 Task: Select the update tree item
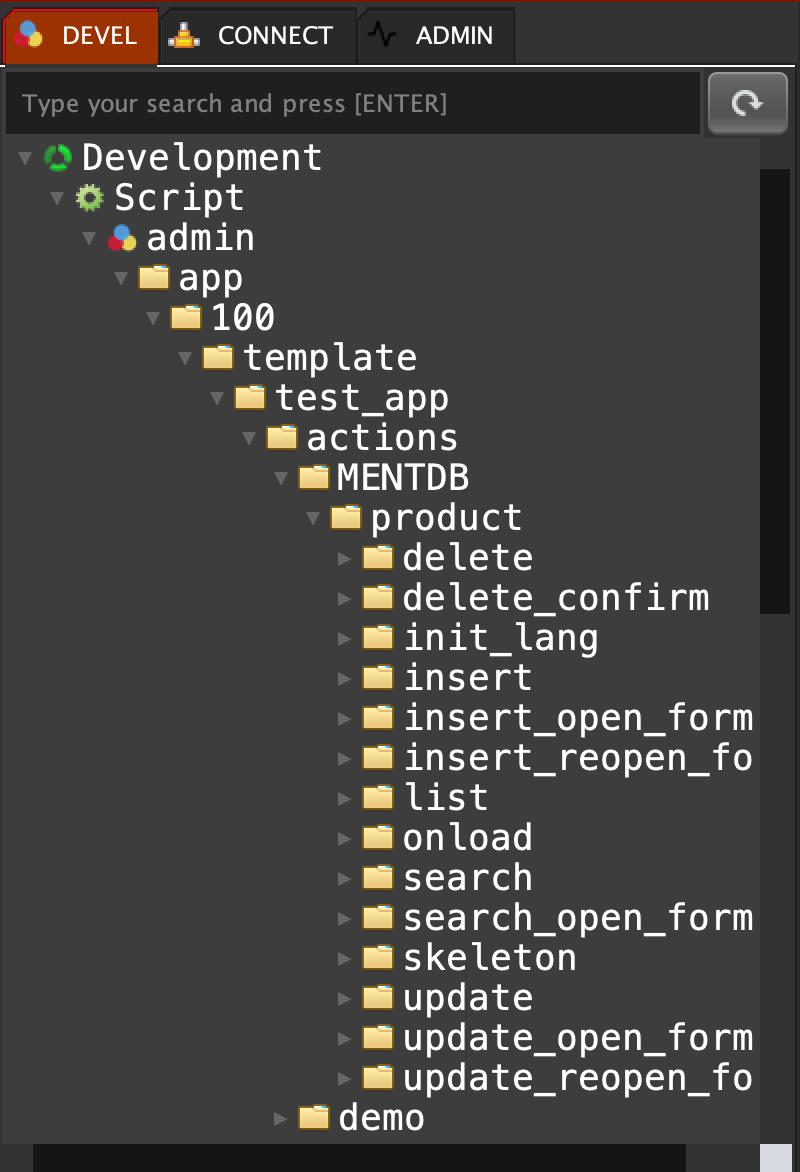pos(467,997)
